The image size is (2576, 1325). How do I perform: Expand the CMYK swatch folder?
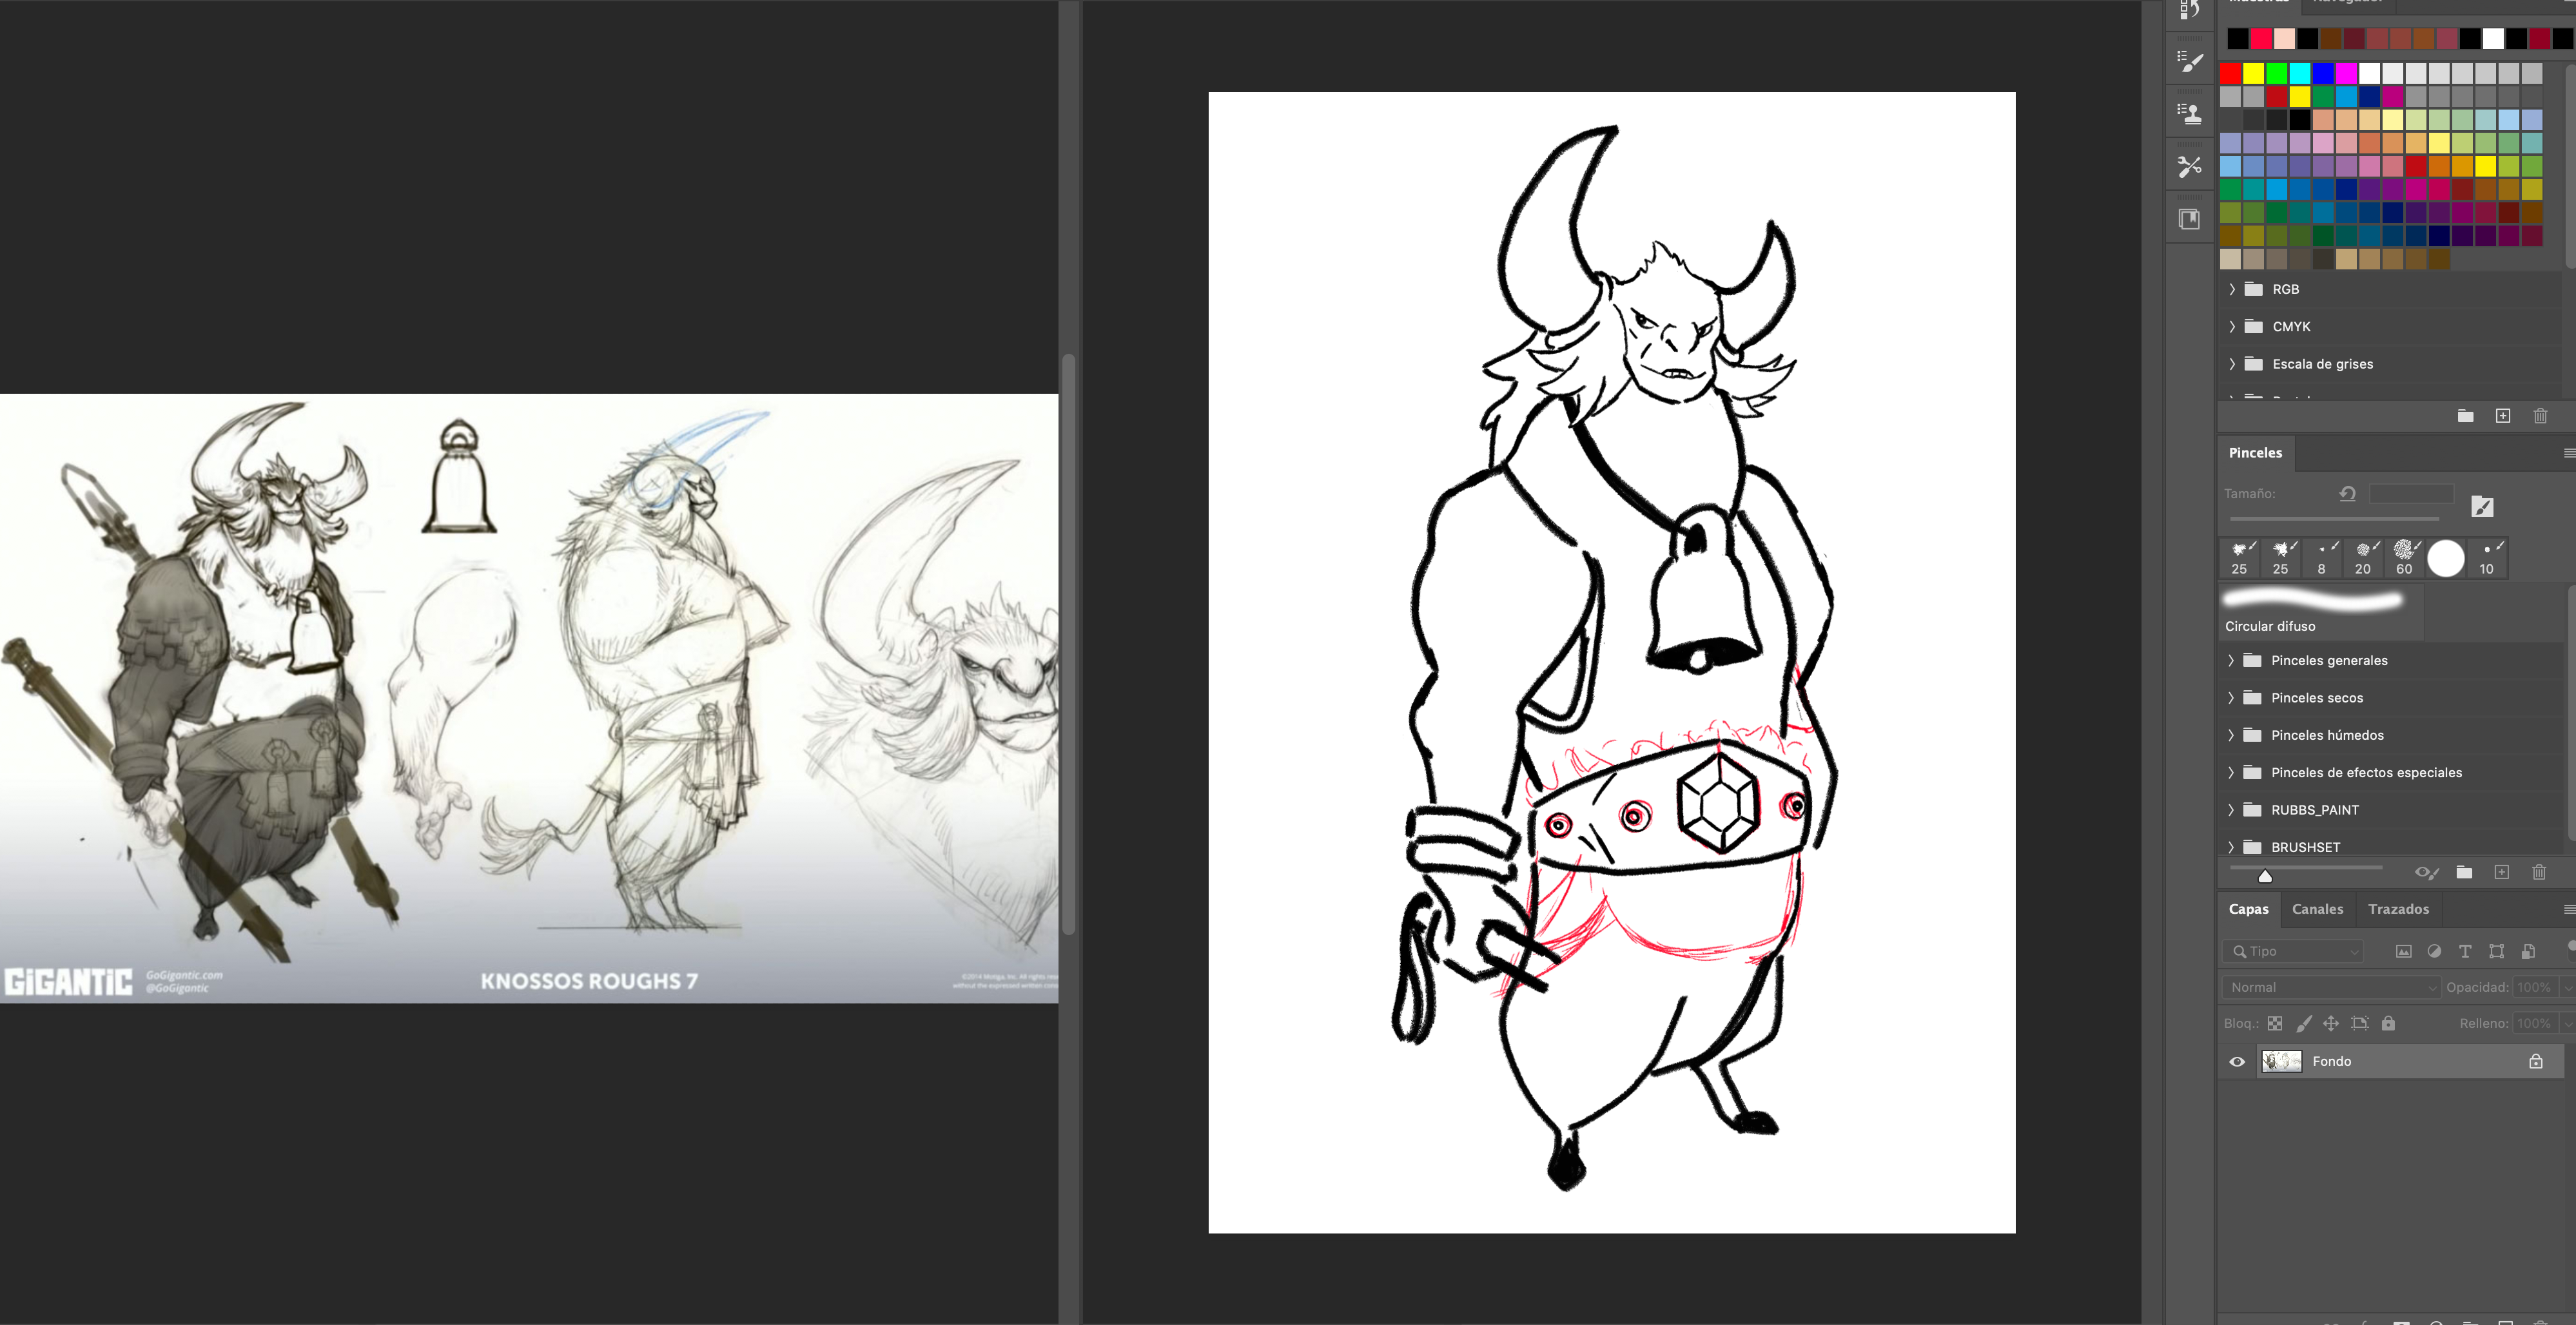2231,327
